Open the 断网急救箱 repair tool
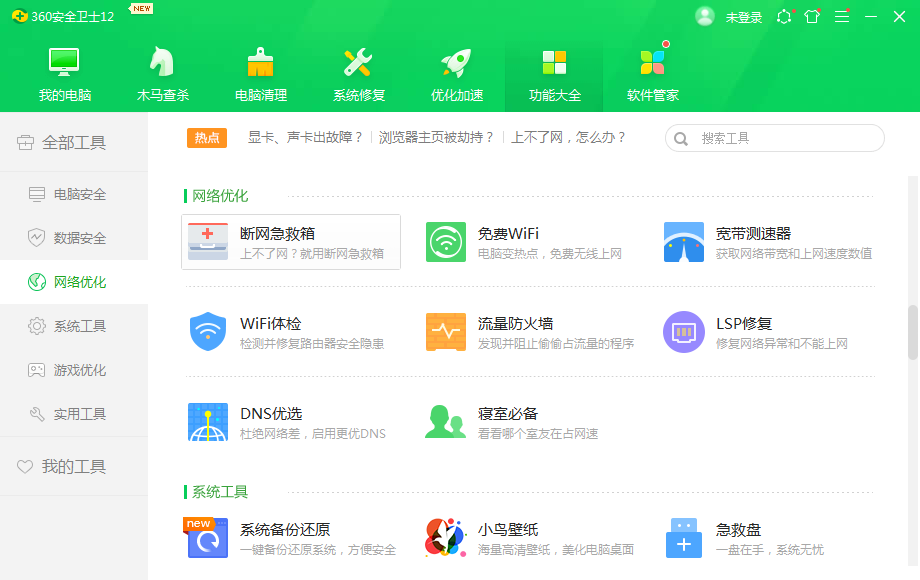This screenshot has height=580, width=920. pos(280,240)
